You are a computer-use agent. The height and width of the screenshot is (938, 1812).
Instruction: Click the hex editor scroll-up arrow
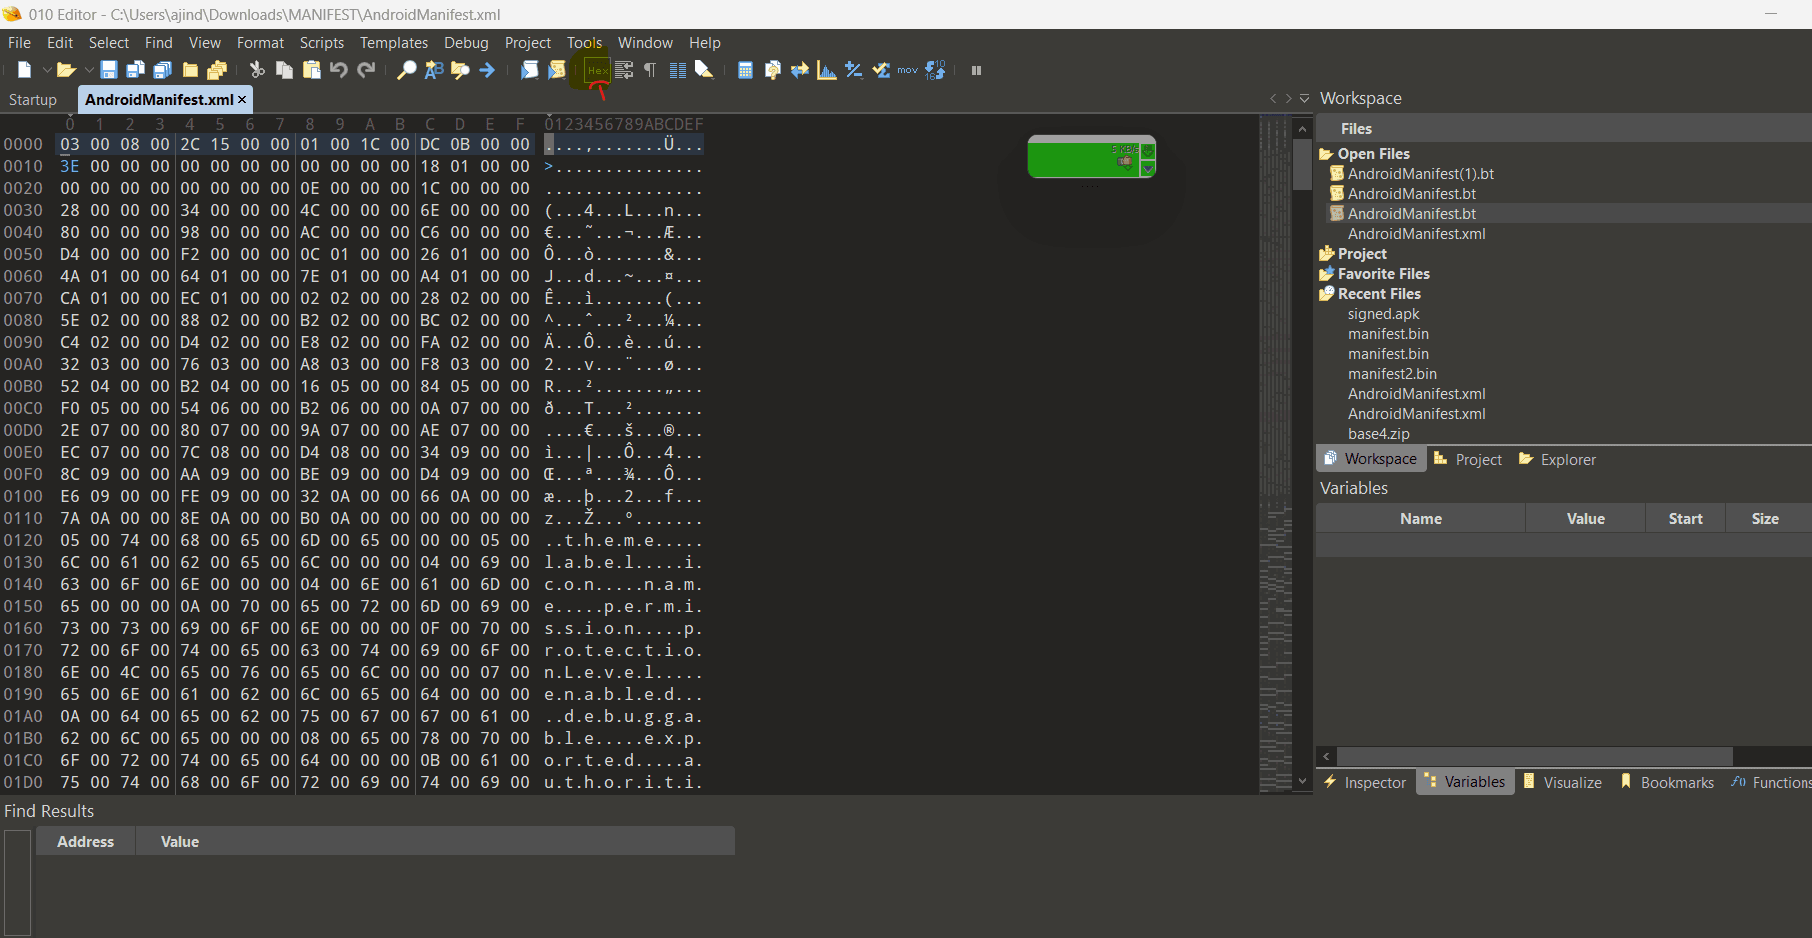[1302, 129]
